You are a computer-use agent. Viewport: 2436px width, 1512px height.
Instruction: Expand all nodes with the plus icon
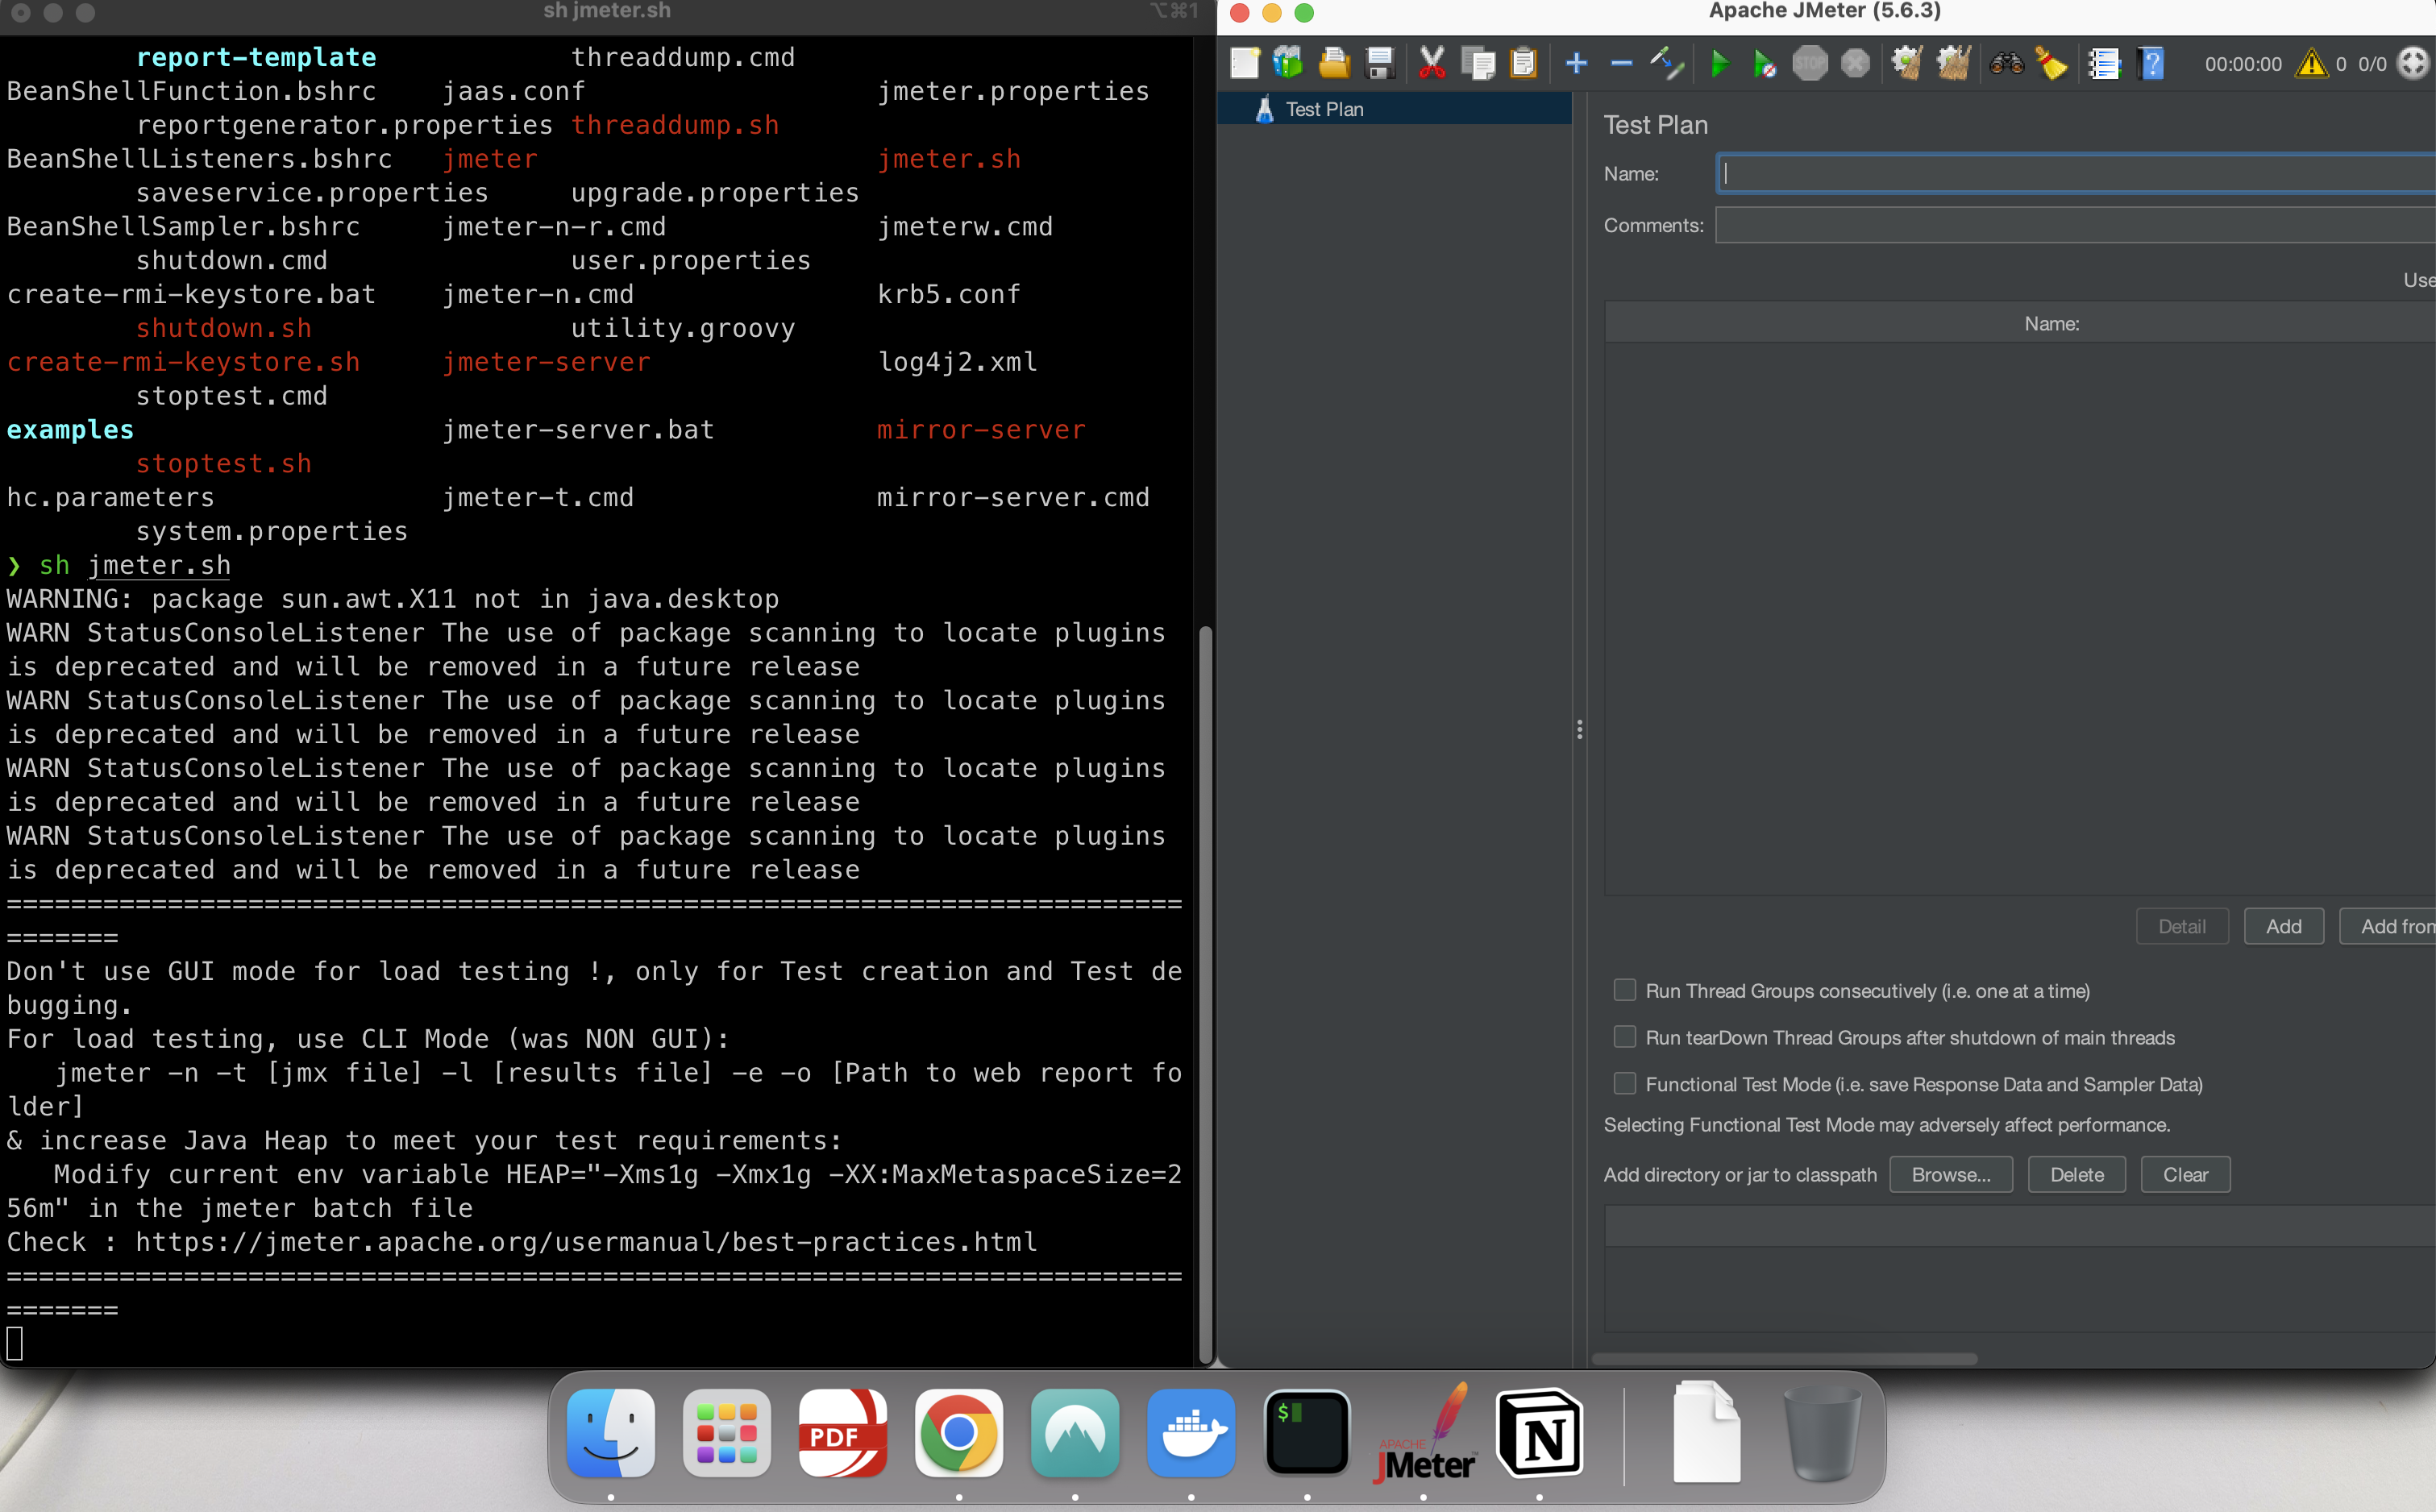tap(1576, 64)
